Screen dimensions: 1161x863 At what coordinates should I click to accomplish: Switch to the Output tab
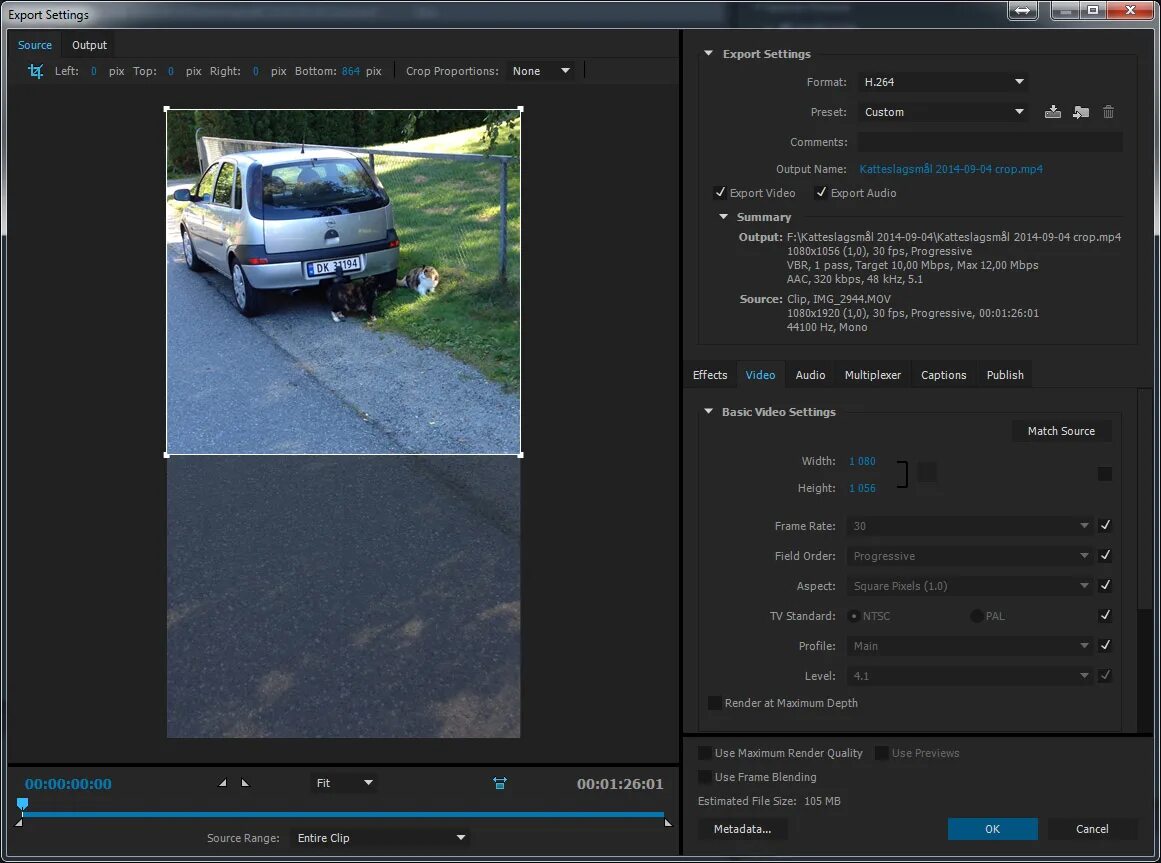pyautogui.click(x=89, y=45)
